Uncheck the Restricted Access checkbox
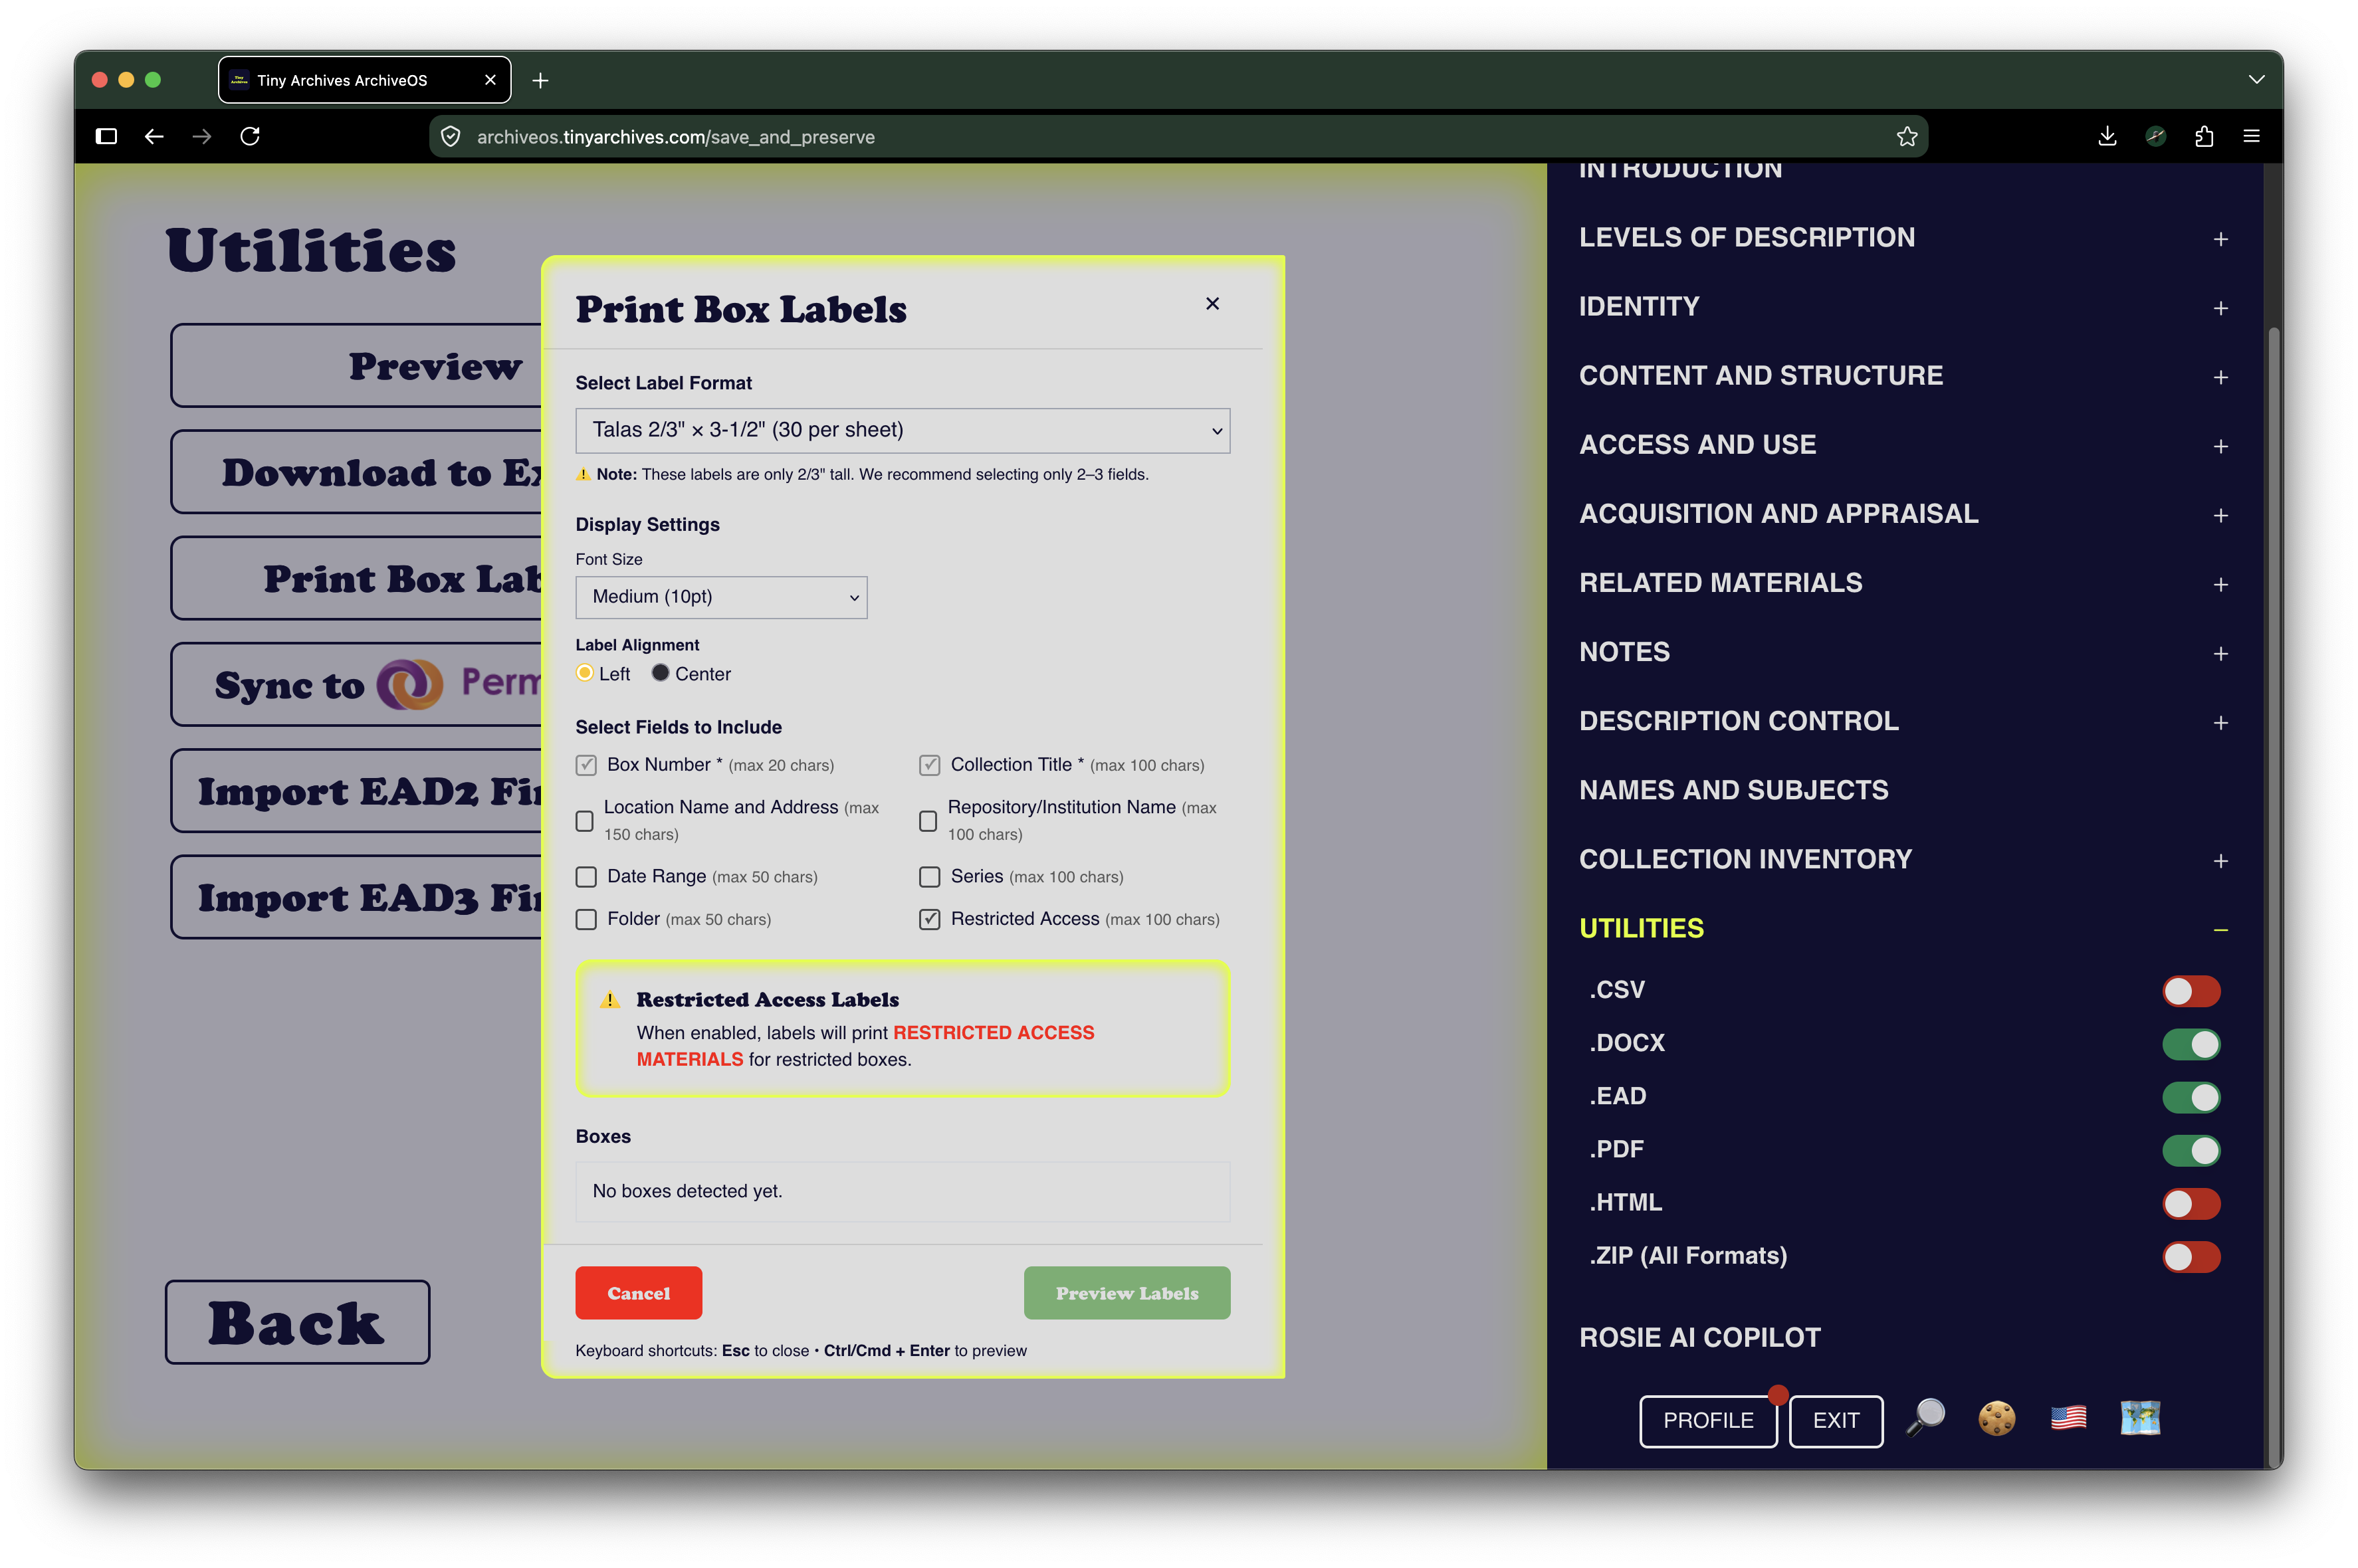 929,919
